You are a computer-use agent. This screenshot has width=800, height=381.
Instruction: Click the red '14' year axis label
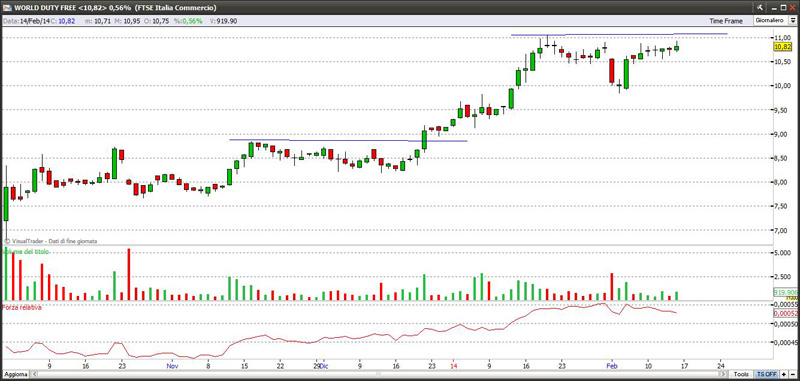pos(454,366)
